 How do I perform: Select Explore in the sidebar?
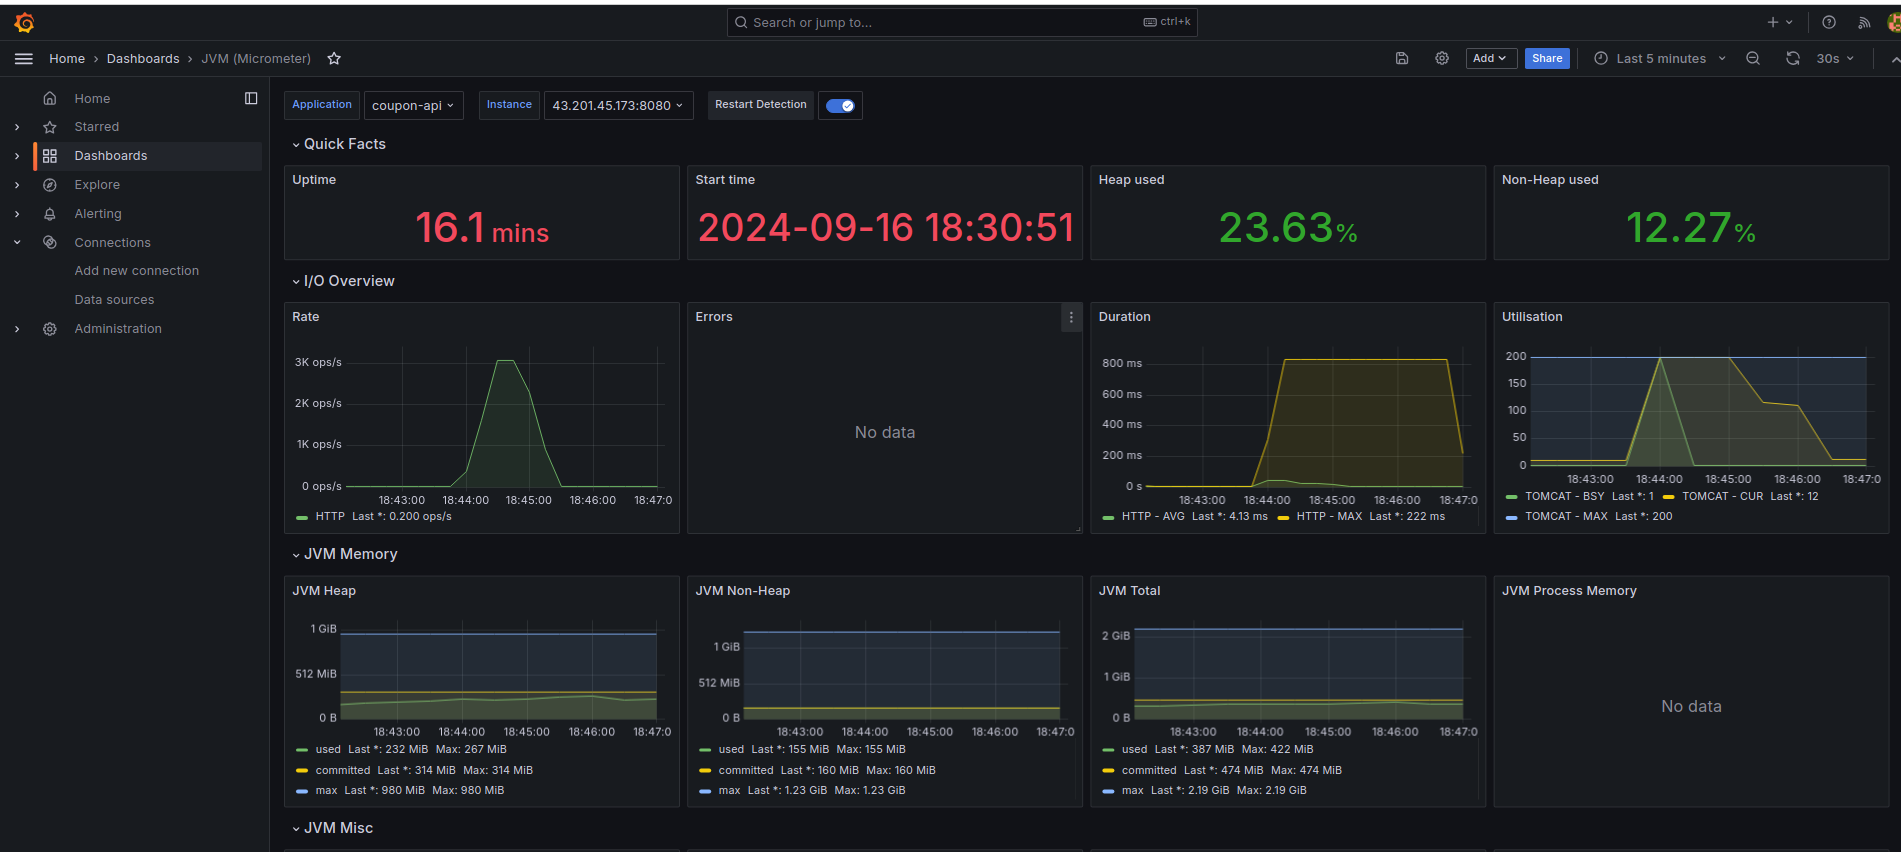[x=97, y=185]
